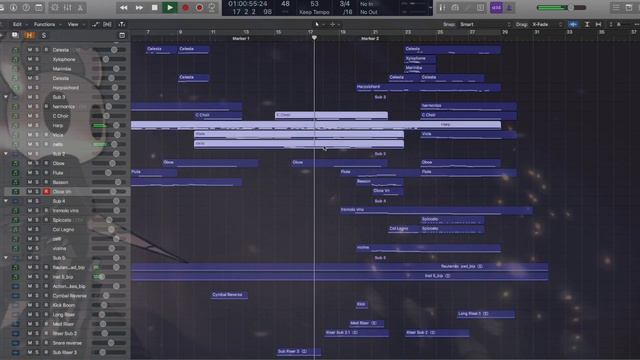The image size is (640, 360).
Task: Adjust the Harp track volume slider
Action: tap(109, 125)
